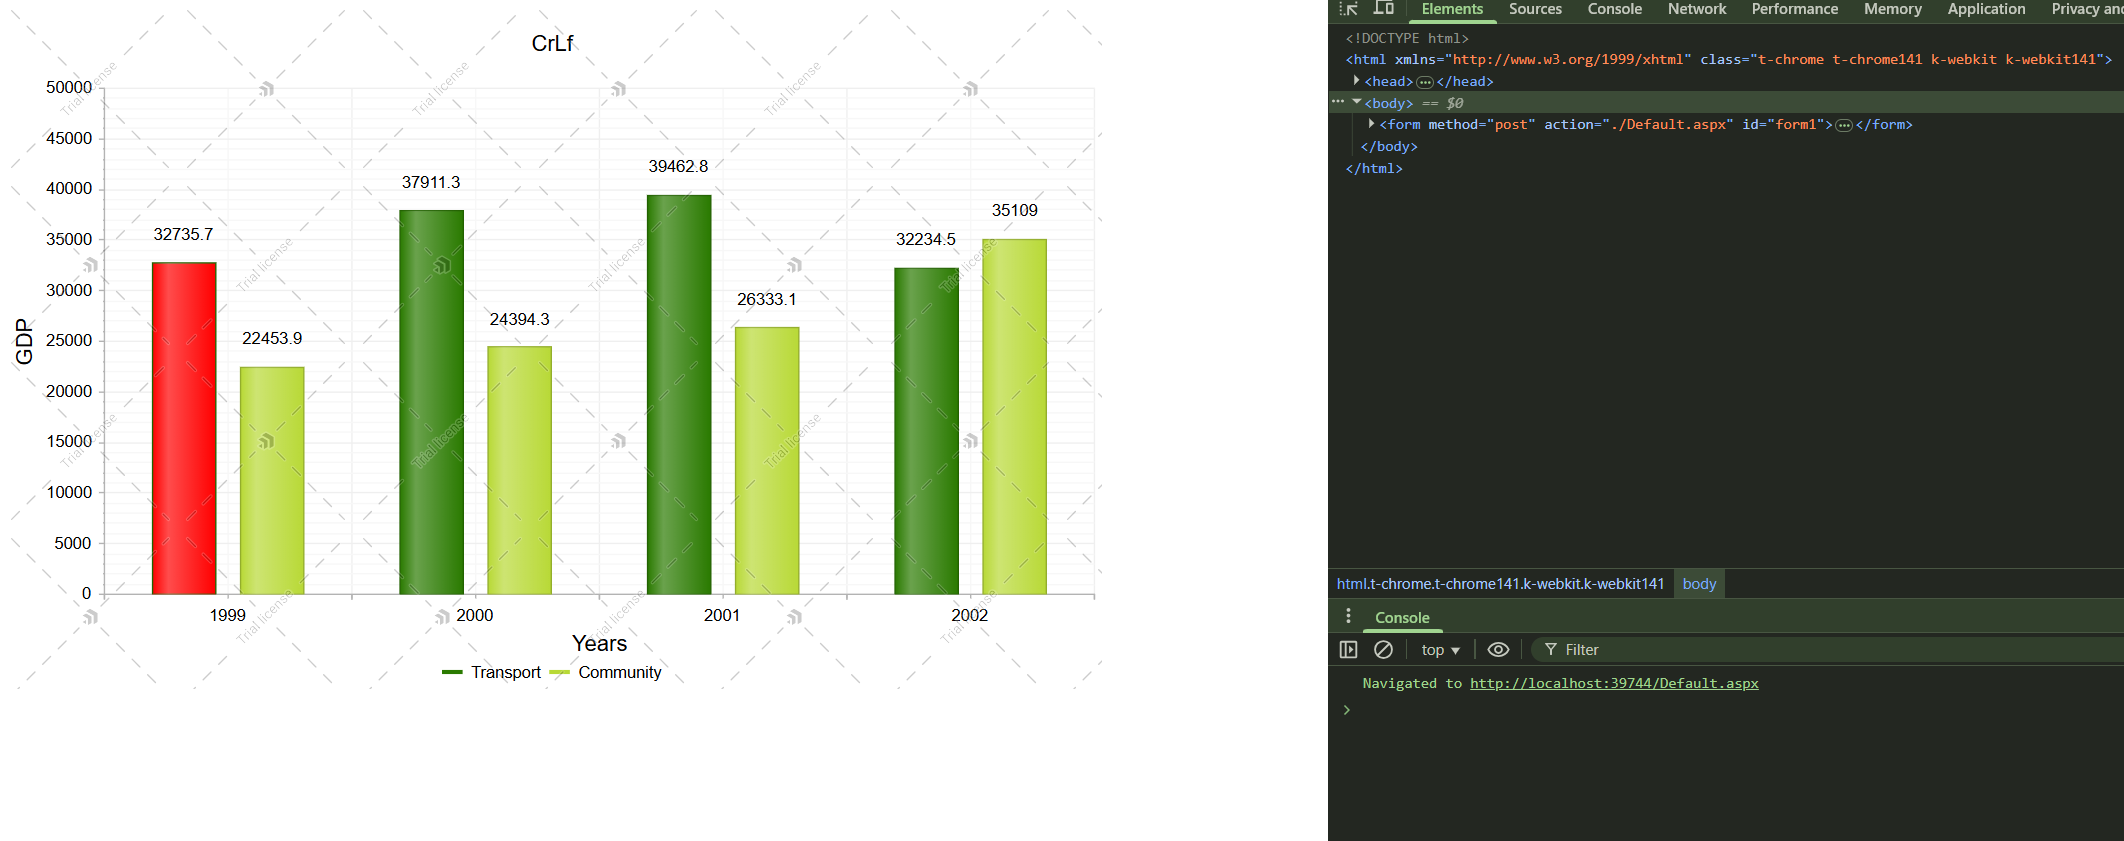2124x841 pixels.
Task: Click the ellipsis badge inside the form tag
Action: coord(1844,125)
